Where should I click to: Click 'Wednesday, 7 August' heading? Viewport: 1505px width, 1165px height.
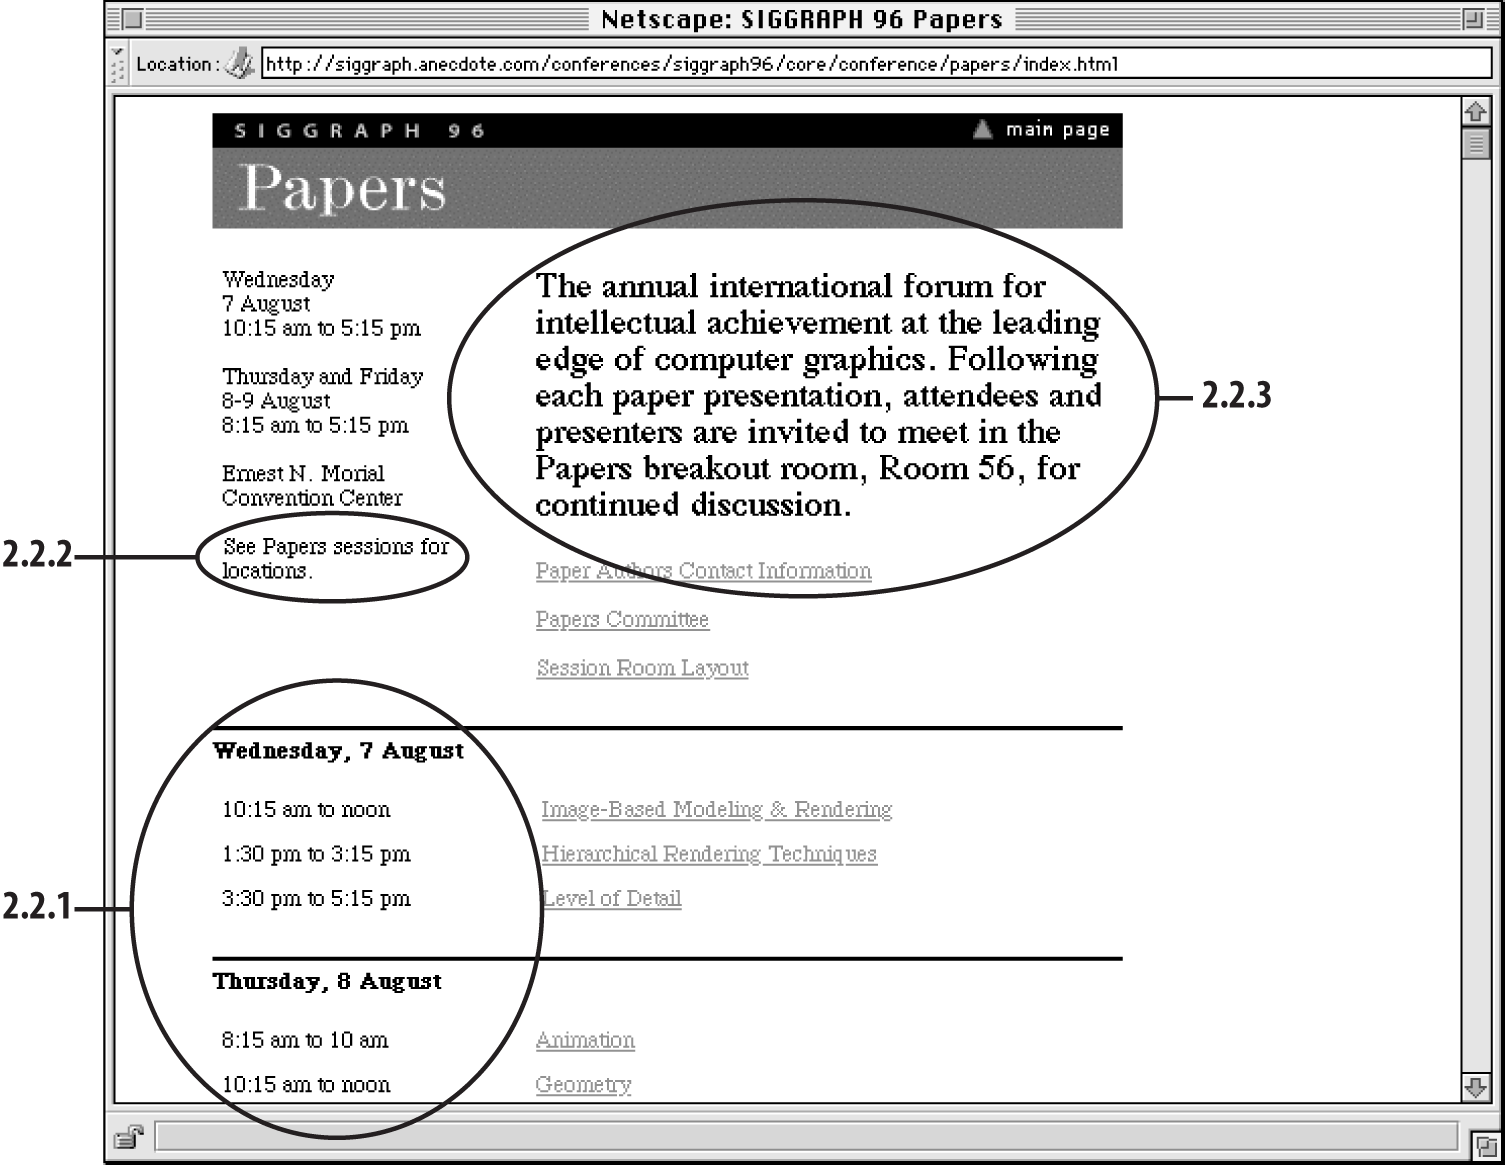pyautogui.click(x=338, y=751)
